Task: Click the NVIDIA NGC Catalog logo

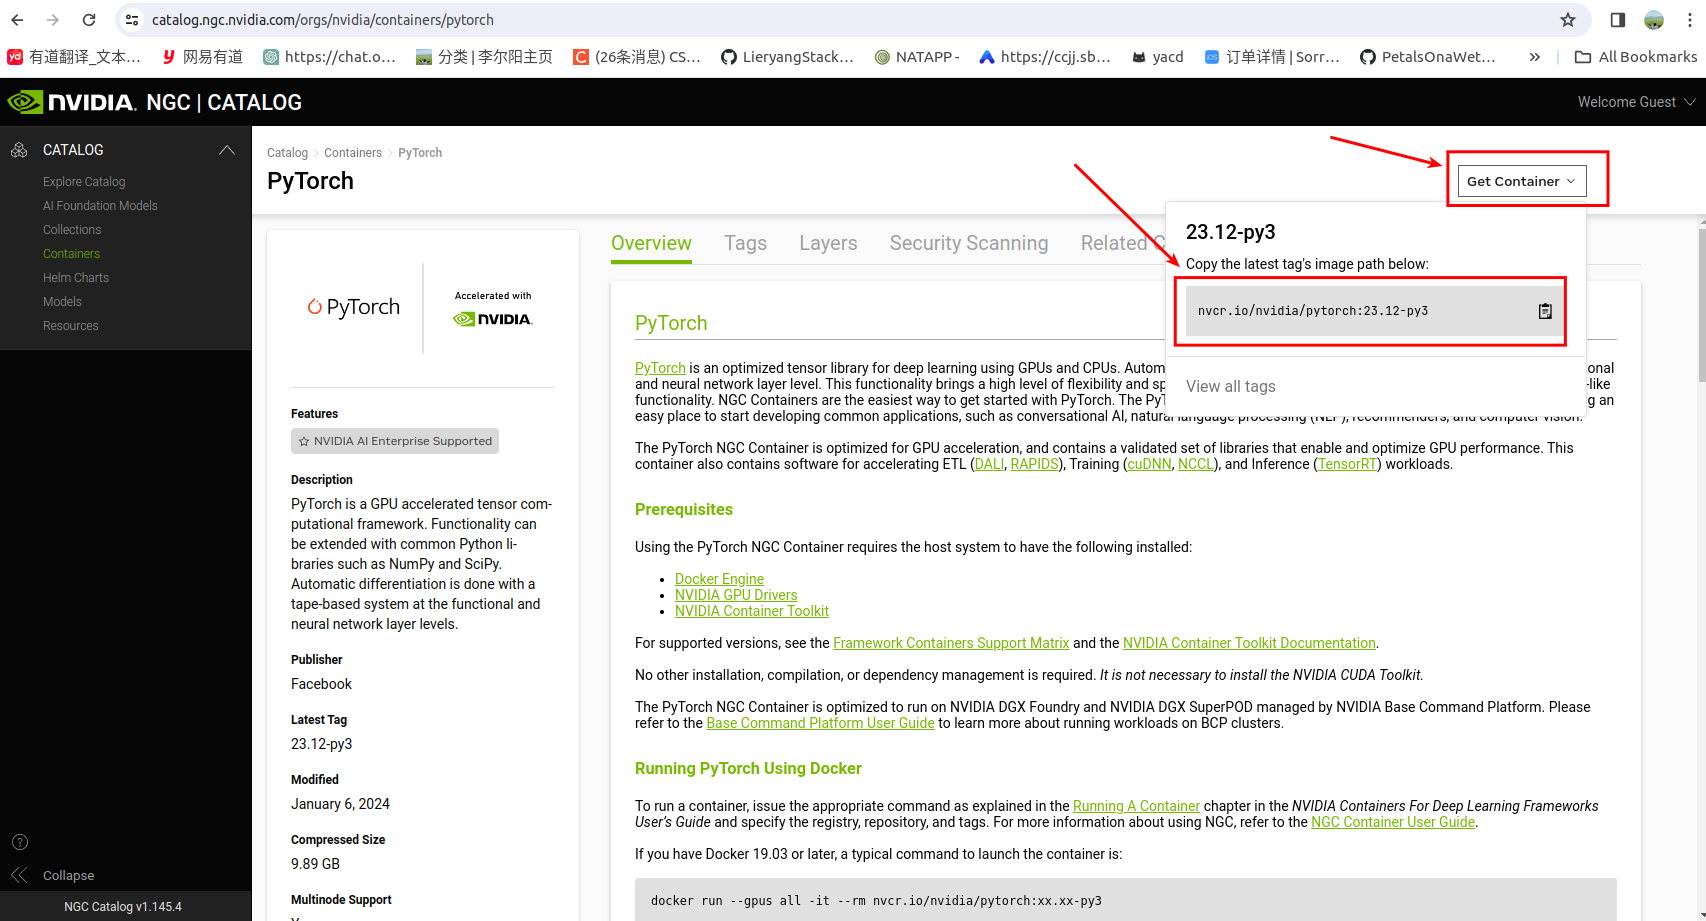Action: (x=154, y=102)
